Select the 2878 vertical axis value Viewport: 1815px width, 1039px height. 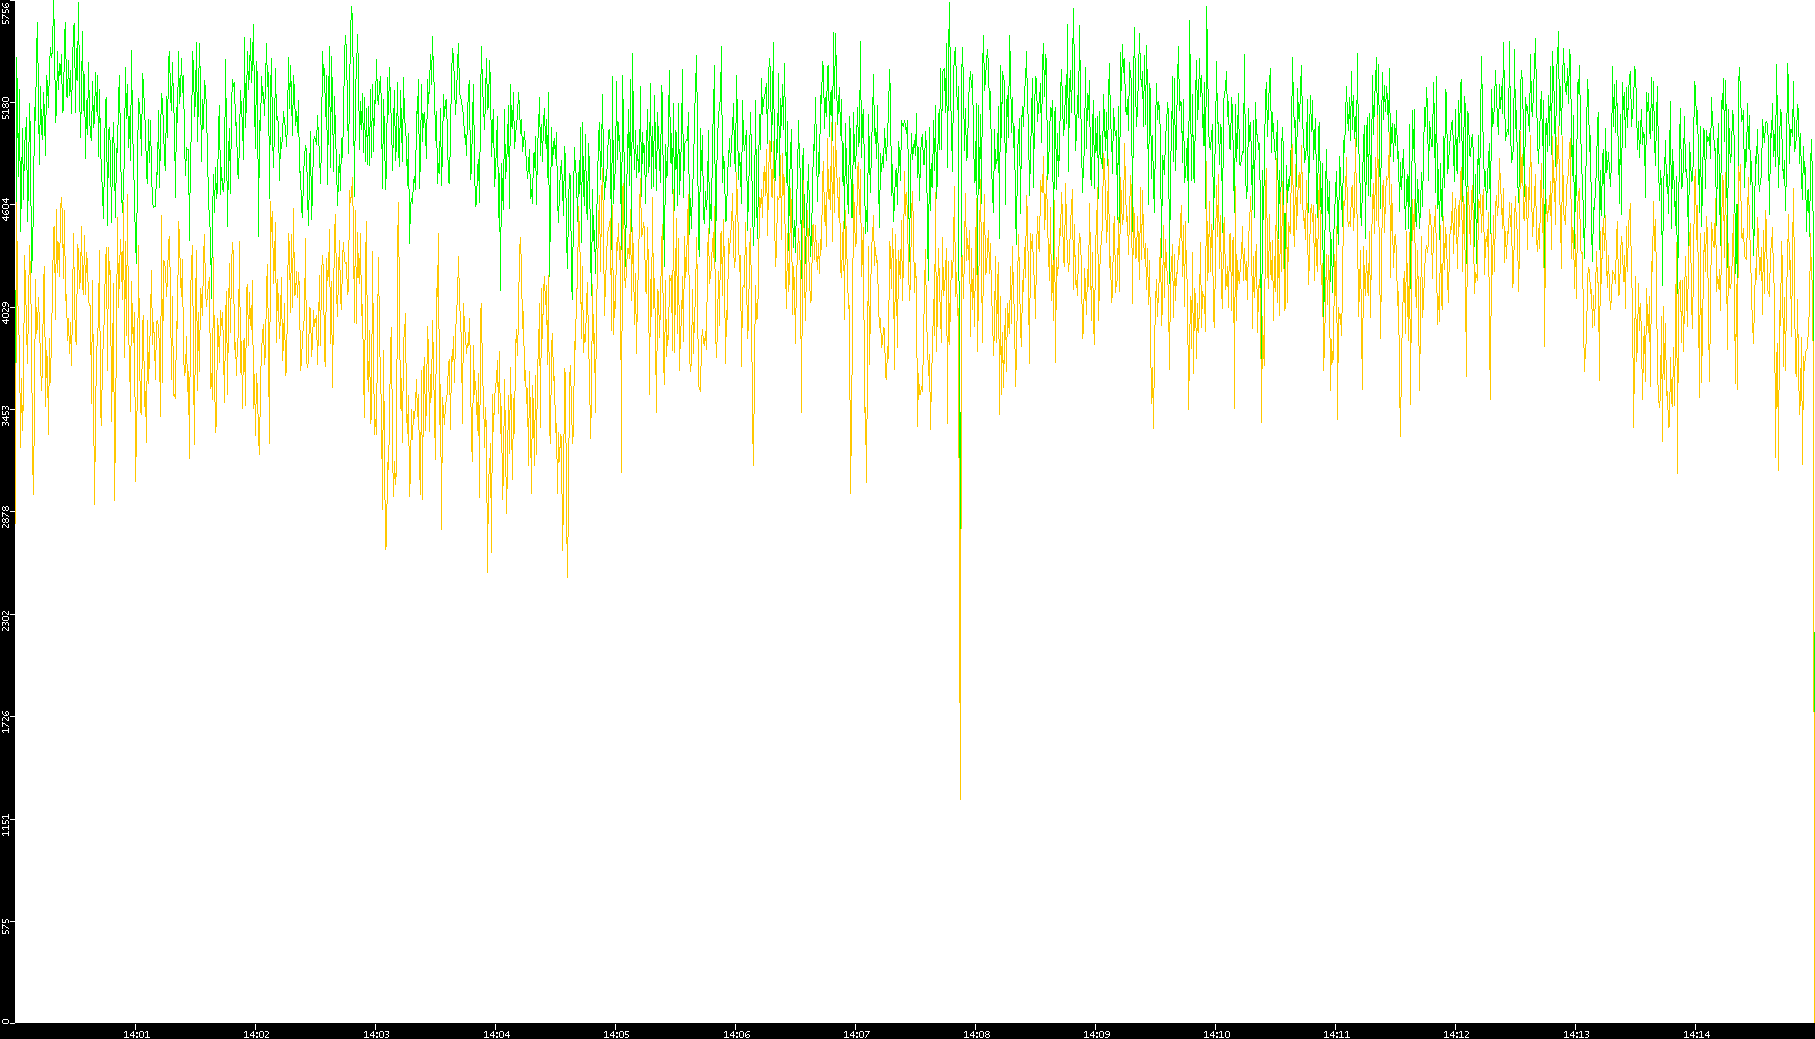[7, 518]
